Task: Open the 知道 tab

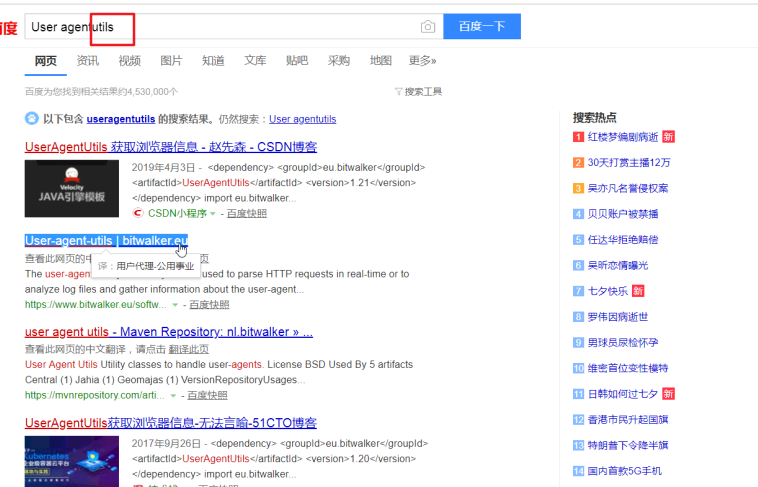Action: (213, 60)
